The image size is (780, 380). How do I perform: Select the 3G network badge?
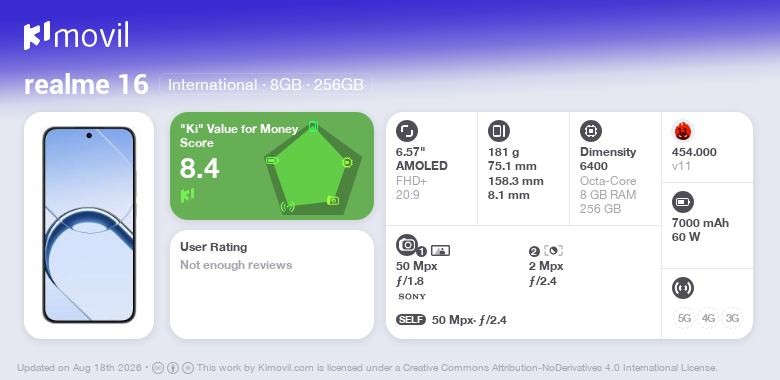pos(732,318)
